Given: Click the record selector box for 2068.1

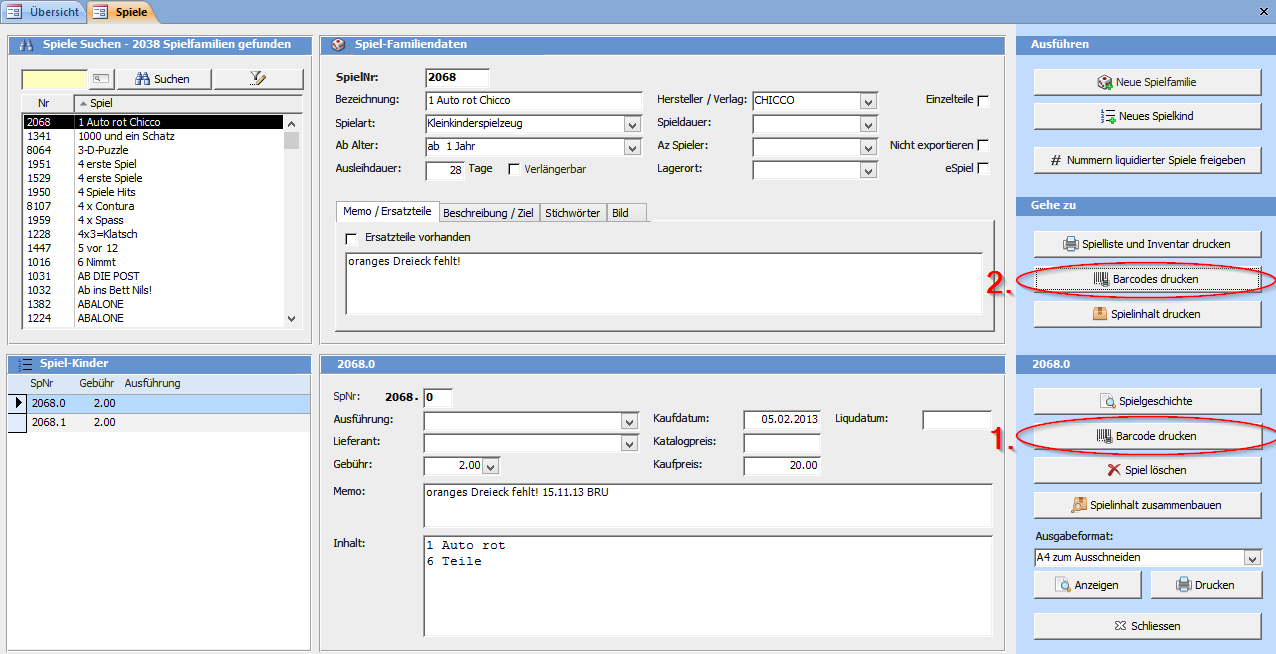Looking at the screenshot, I should coord(17,423).
